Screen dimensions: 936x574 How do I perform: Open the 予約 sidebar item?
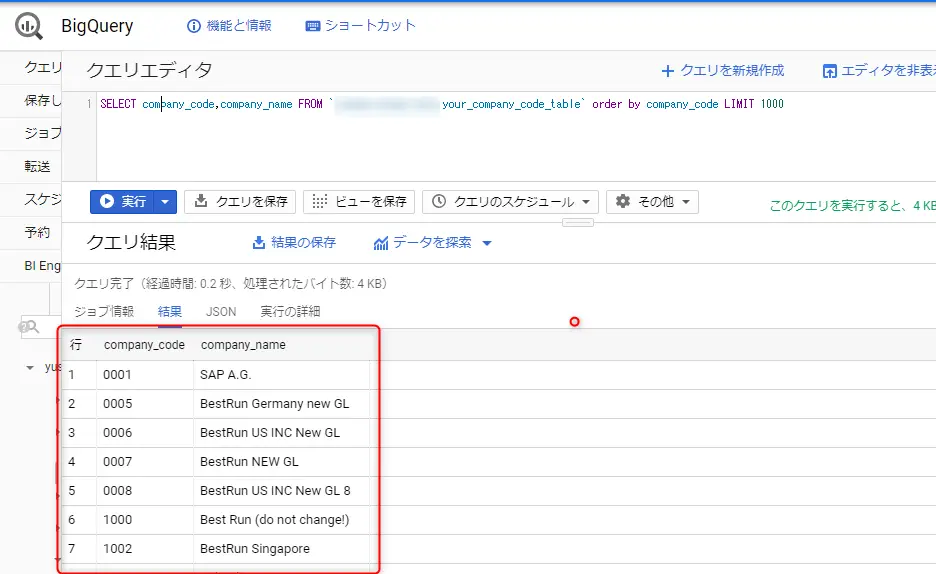(31, 232)
